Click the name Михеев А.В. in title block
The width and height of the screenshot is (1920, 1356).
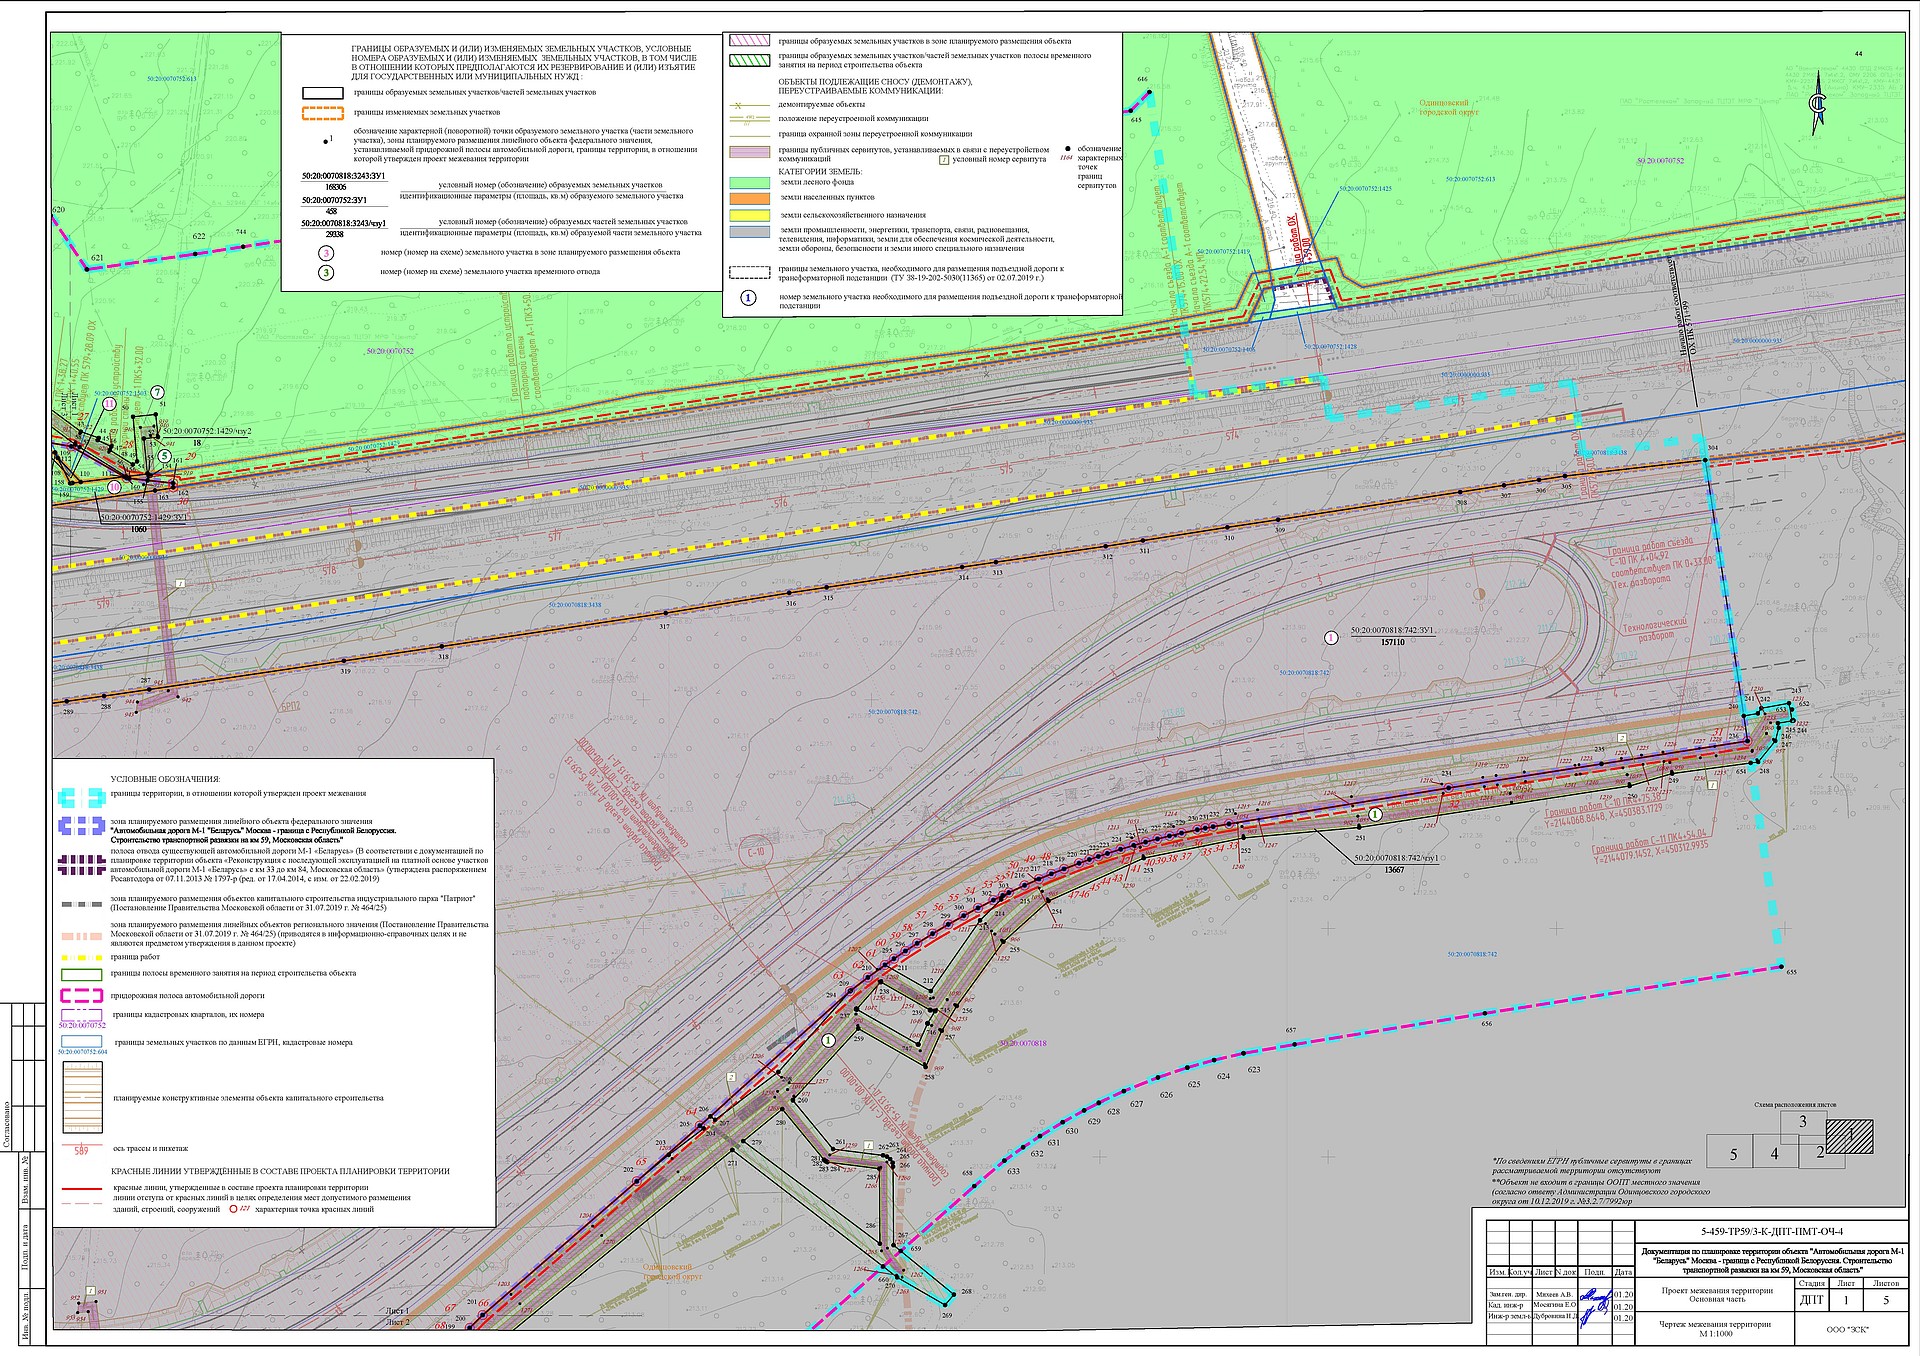point(1553,1294)
